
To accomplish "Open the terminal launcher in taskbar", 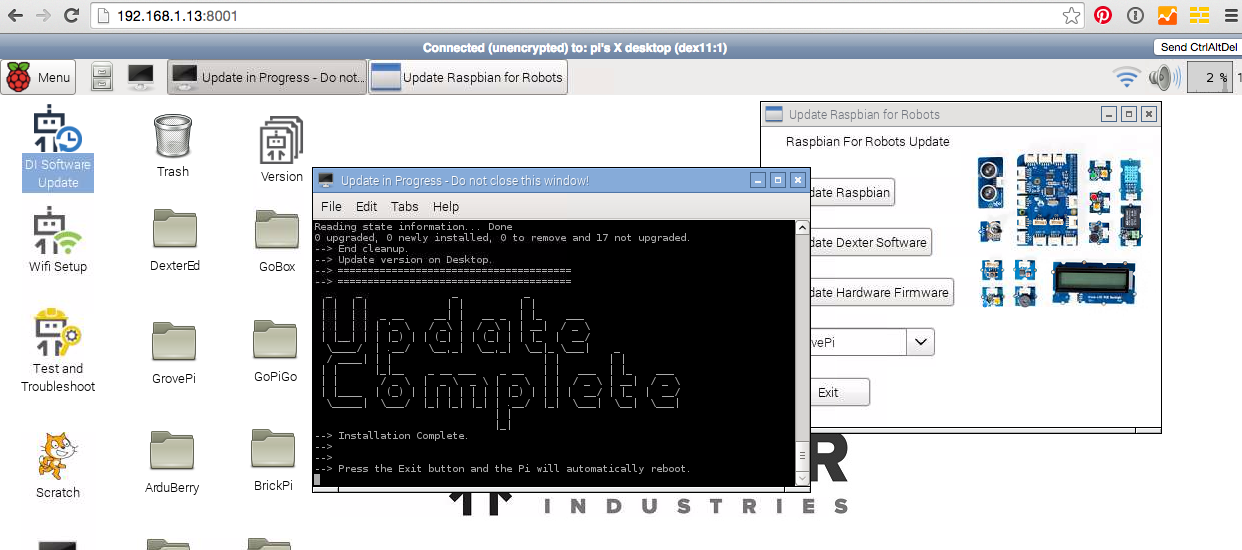I will (x=141, y=77).
